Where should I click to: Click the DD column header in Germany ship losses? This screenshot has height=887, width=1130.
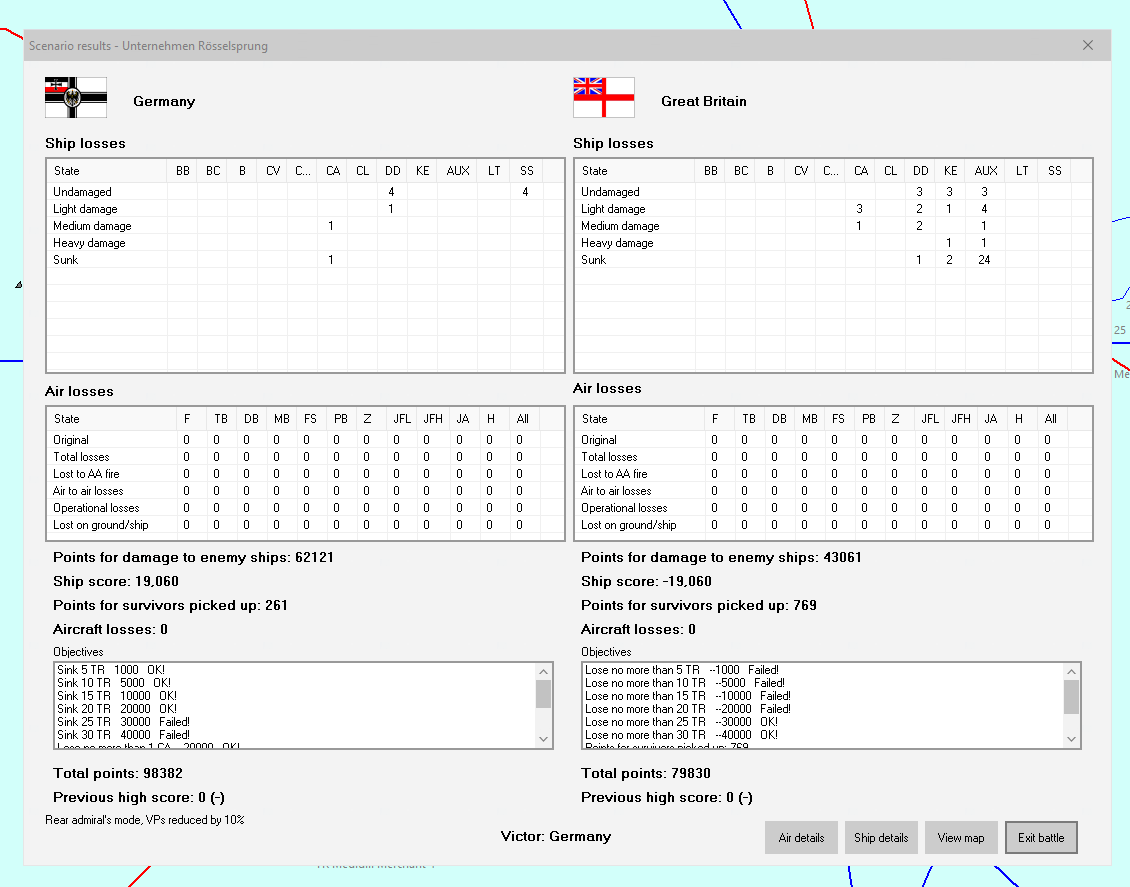(x=392, y=171)
